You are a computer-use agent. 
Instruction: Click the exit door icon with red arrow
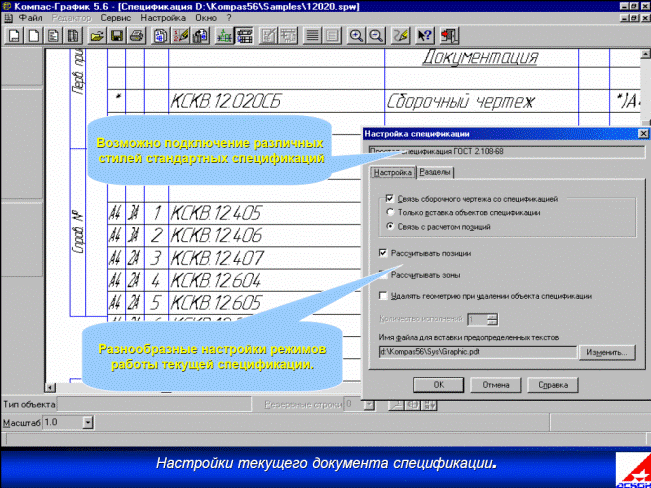tap(449, 36)
